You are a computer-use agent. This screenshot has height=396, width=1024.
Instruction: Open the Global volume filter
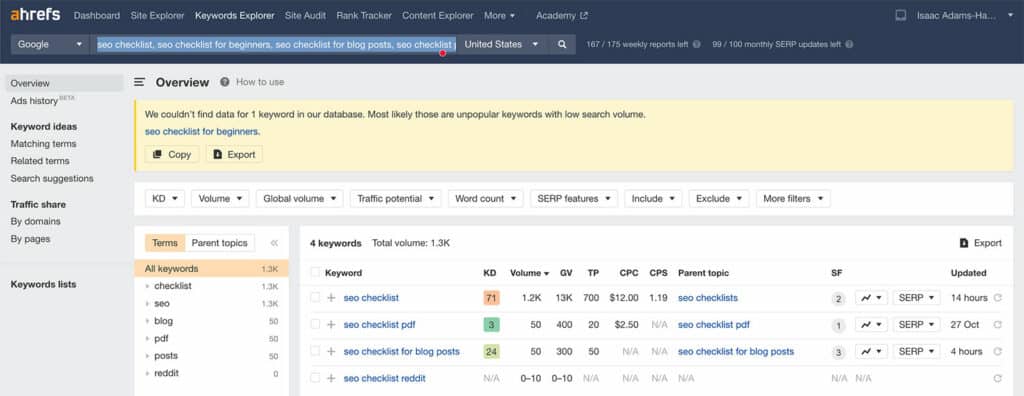(x=300, y=199)
